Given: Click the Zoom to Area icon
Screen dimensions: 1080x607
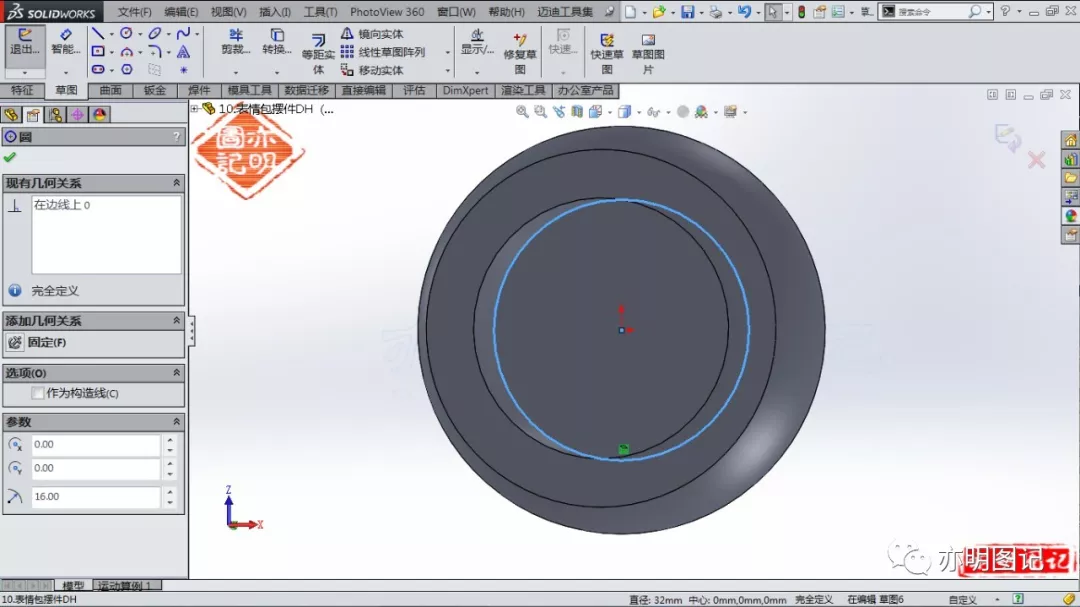Looking at the screenshot, I should point(541,112).
